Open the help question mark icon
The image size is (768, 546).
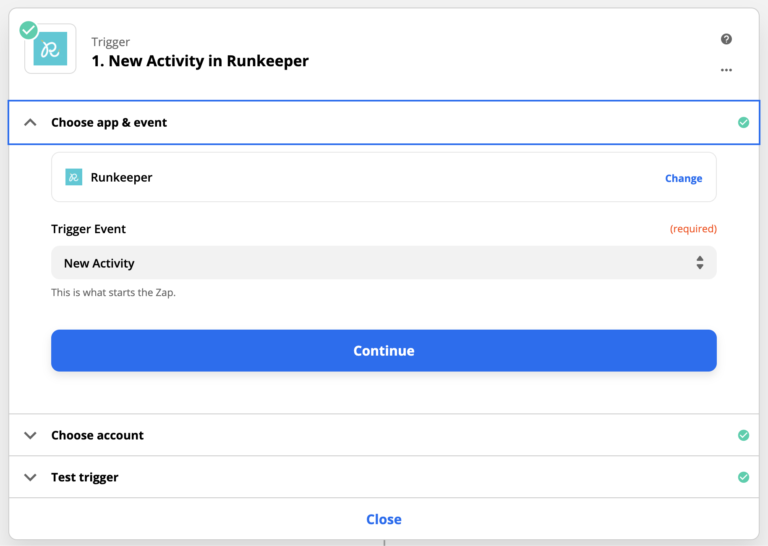click(726, 39)
